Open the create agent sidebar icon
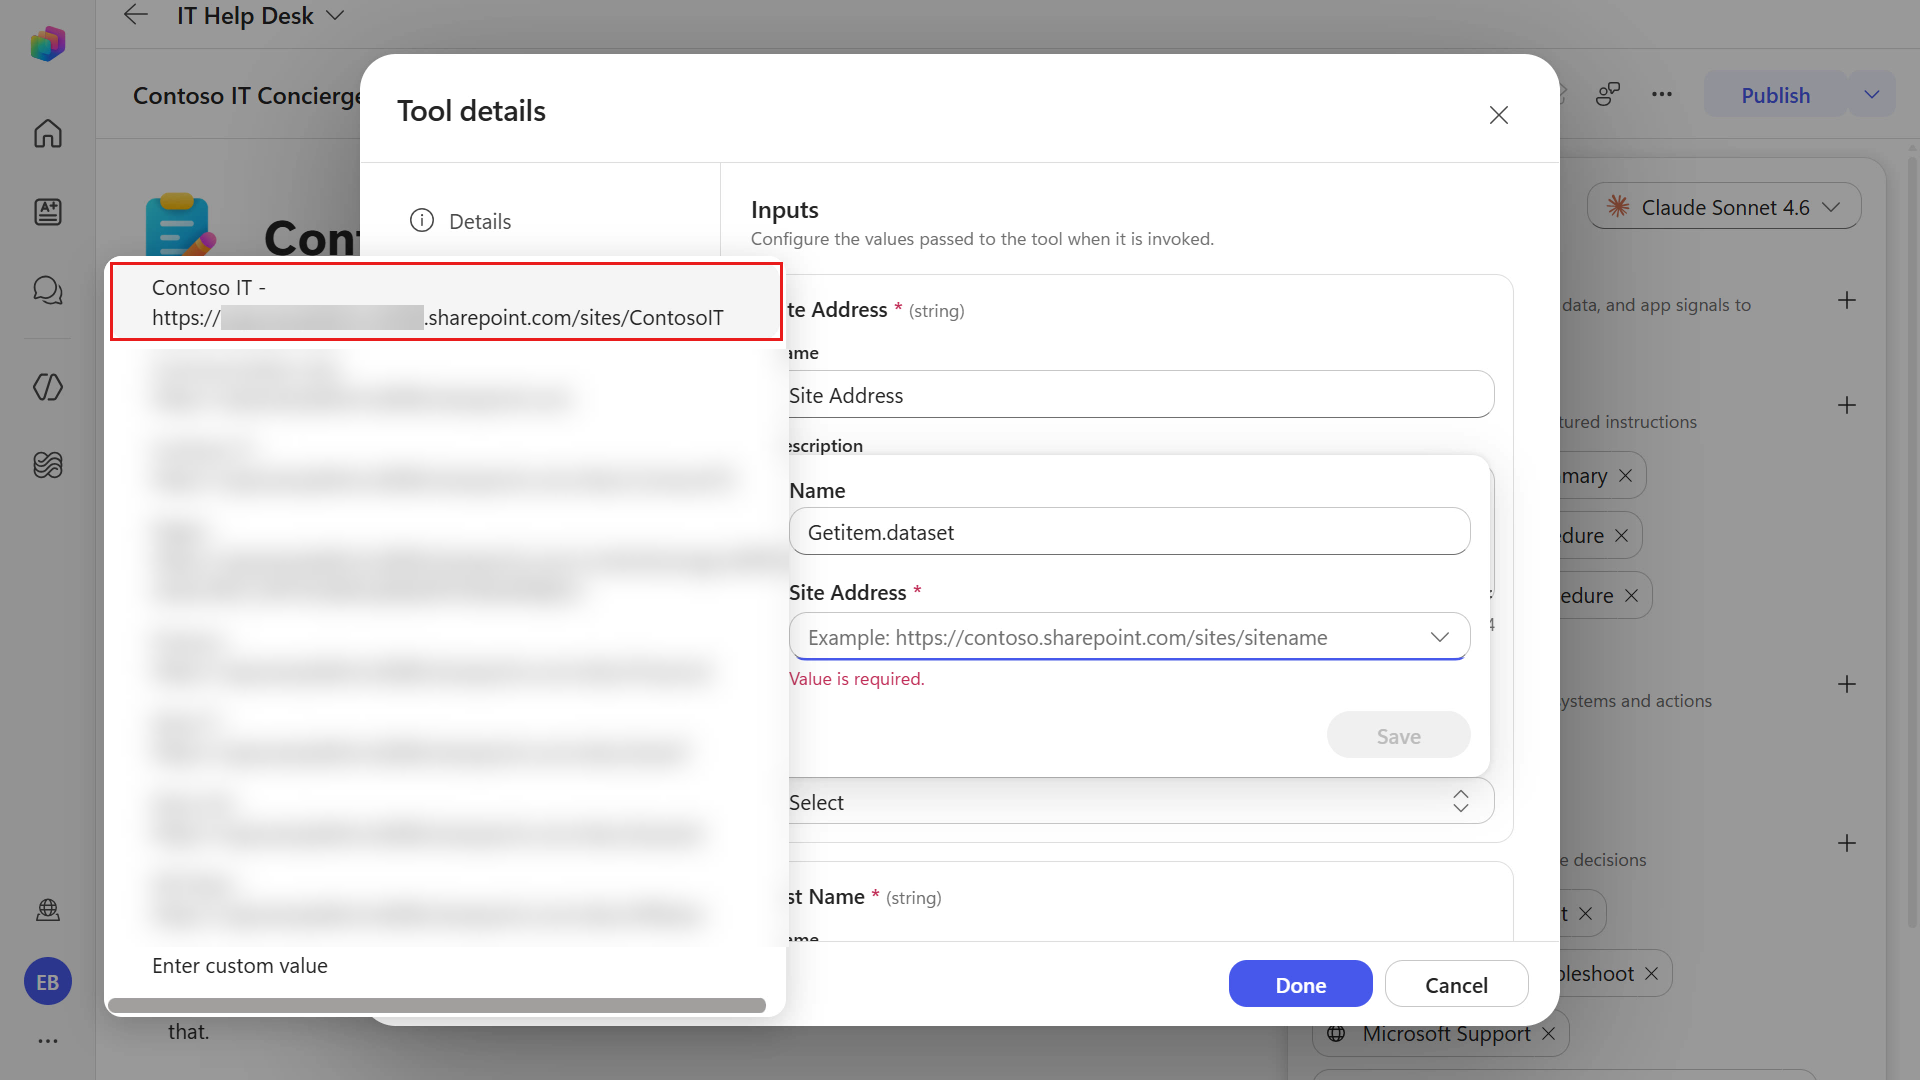 (x=47, y=212)
